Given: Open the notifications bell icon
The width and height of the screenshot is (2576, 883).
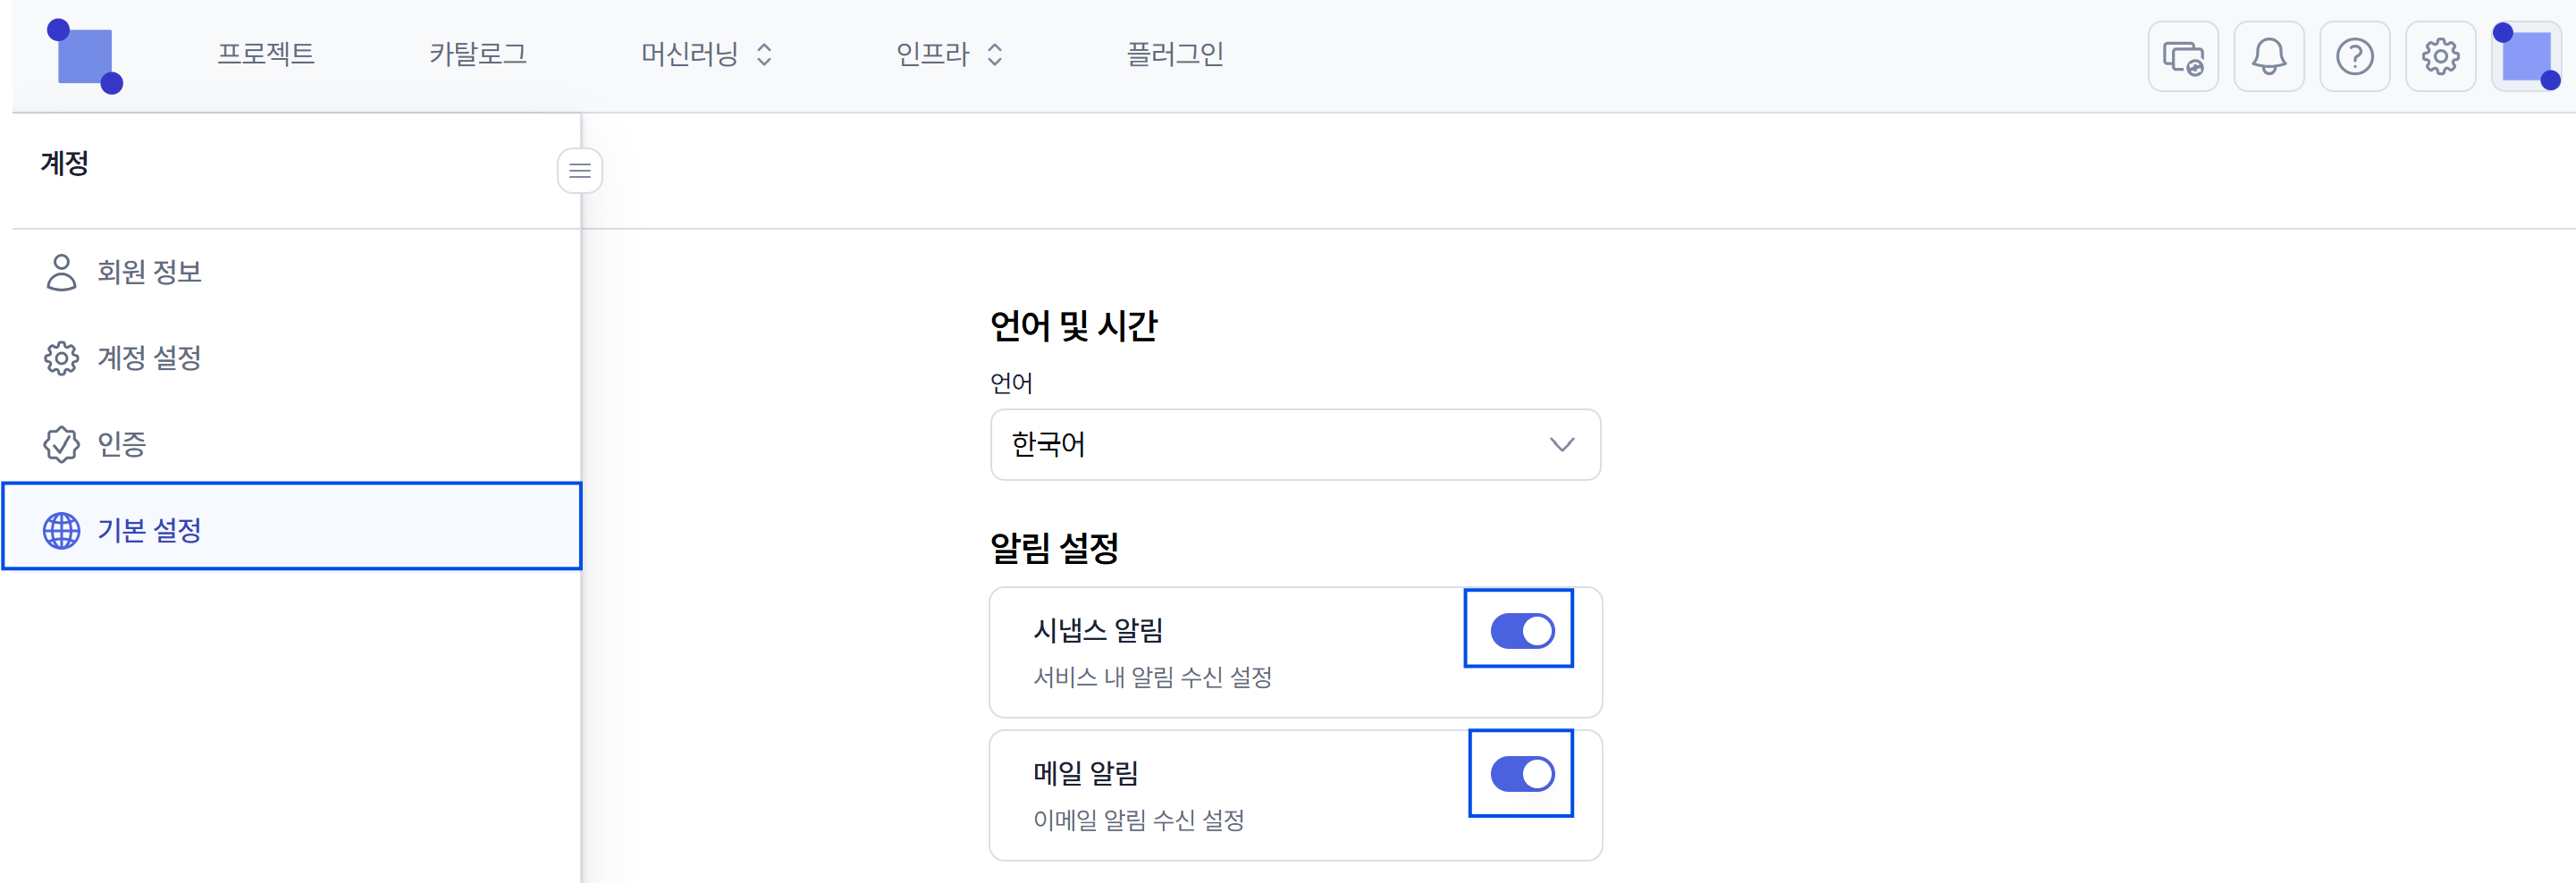Looking at the screenshot, I should coord(2269,57).
